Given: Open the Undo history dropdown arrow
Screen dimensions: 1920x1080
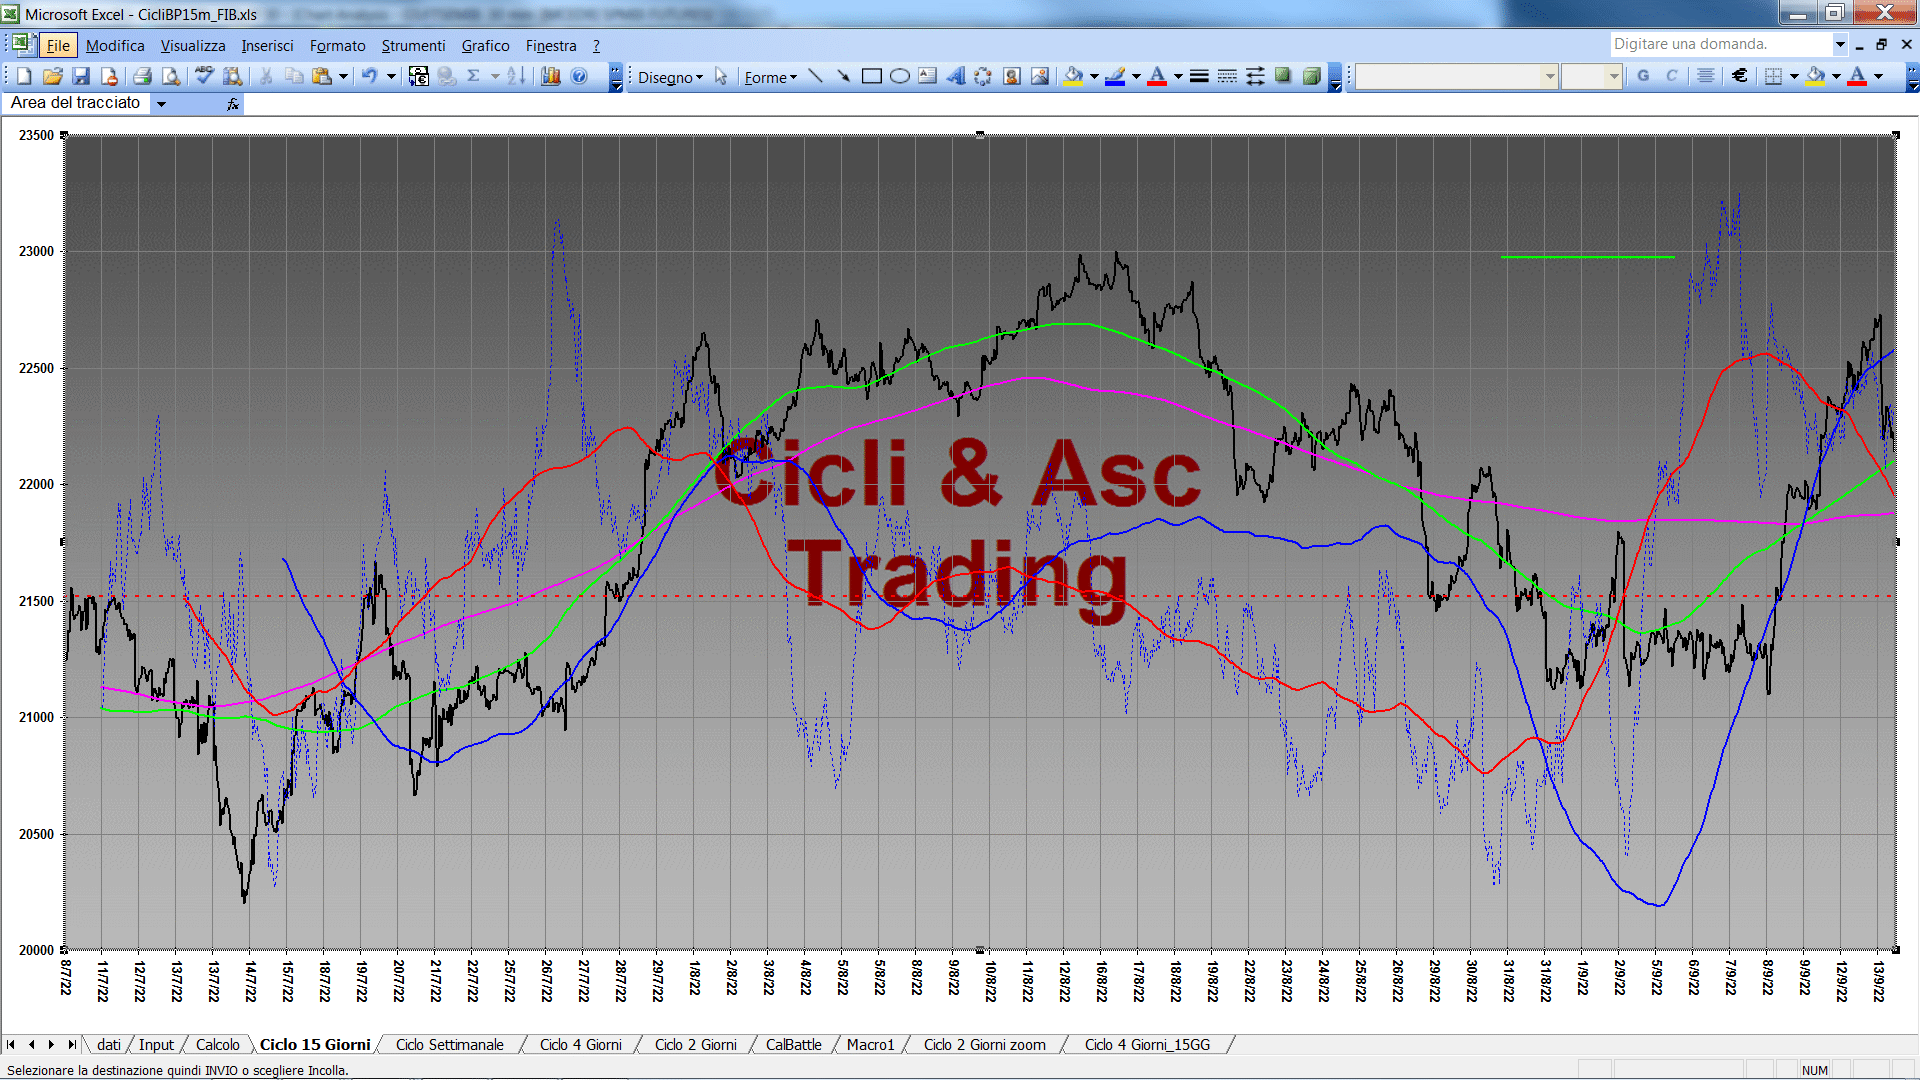Looking at the screenshot, I should pos(391,76).
